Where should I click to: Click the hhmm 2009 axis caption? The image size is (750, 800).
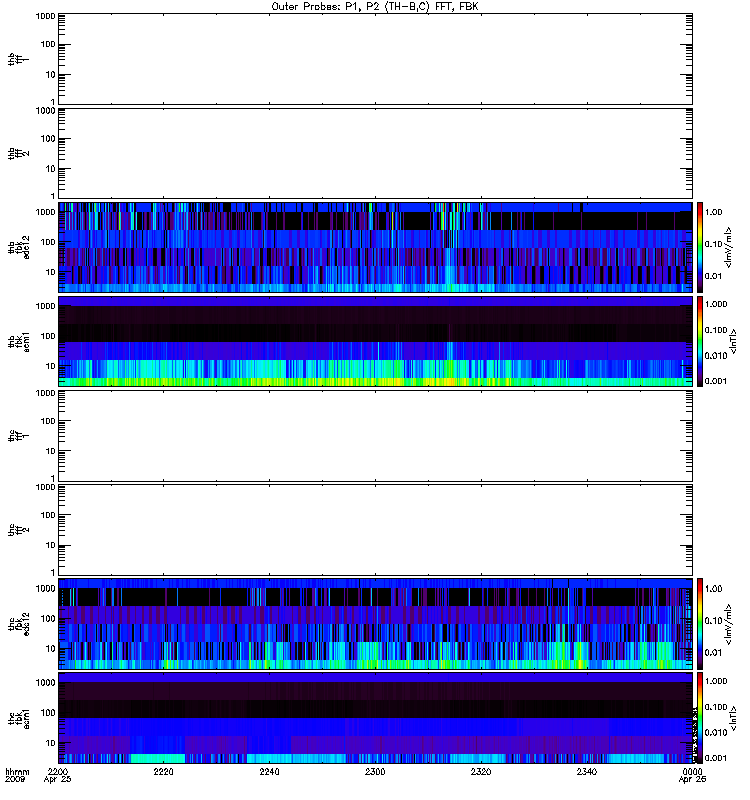click(17, 775)
